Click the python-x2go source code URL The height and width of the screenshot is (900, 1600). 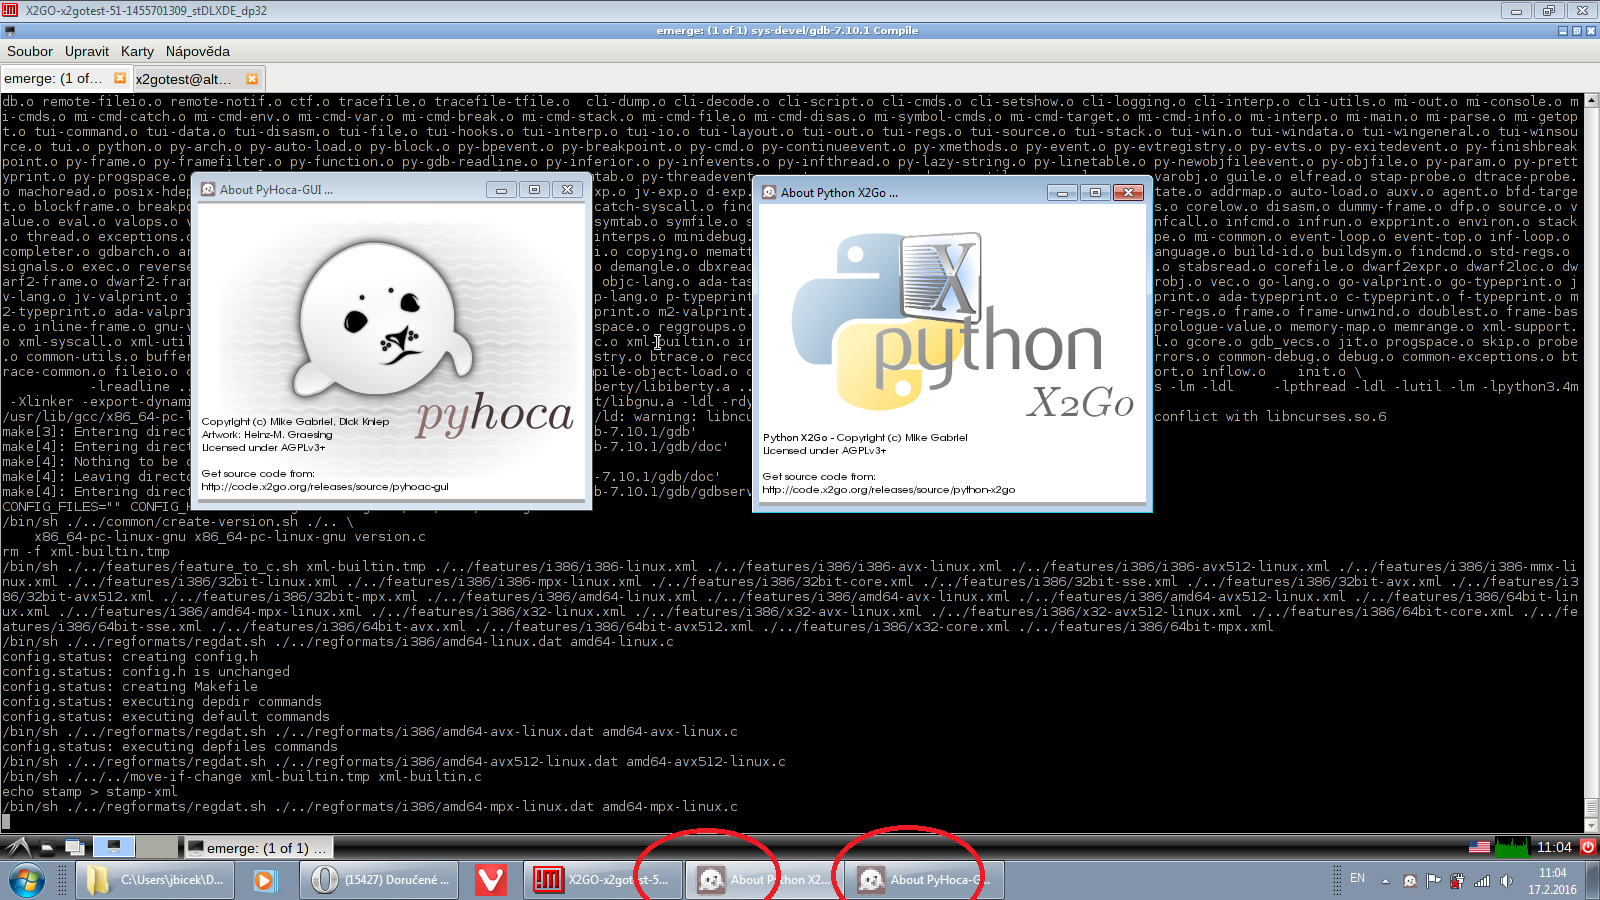(x=889, y=490)
